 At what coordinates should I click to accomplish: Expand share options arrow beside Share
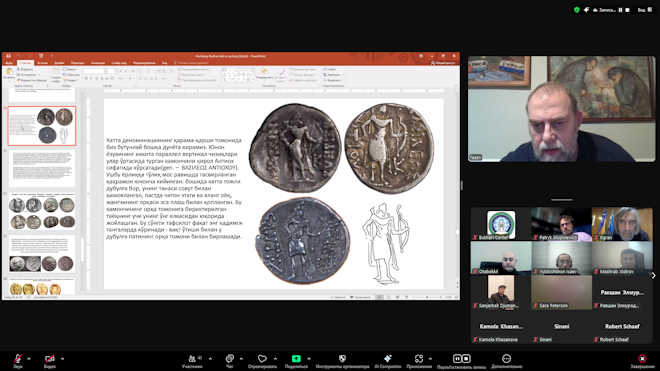pyautogui.click(x=309, y=359)
